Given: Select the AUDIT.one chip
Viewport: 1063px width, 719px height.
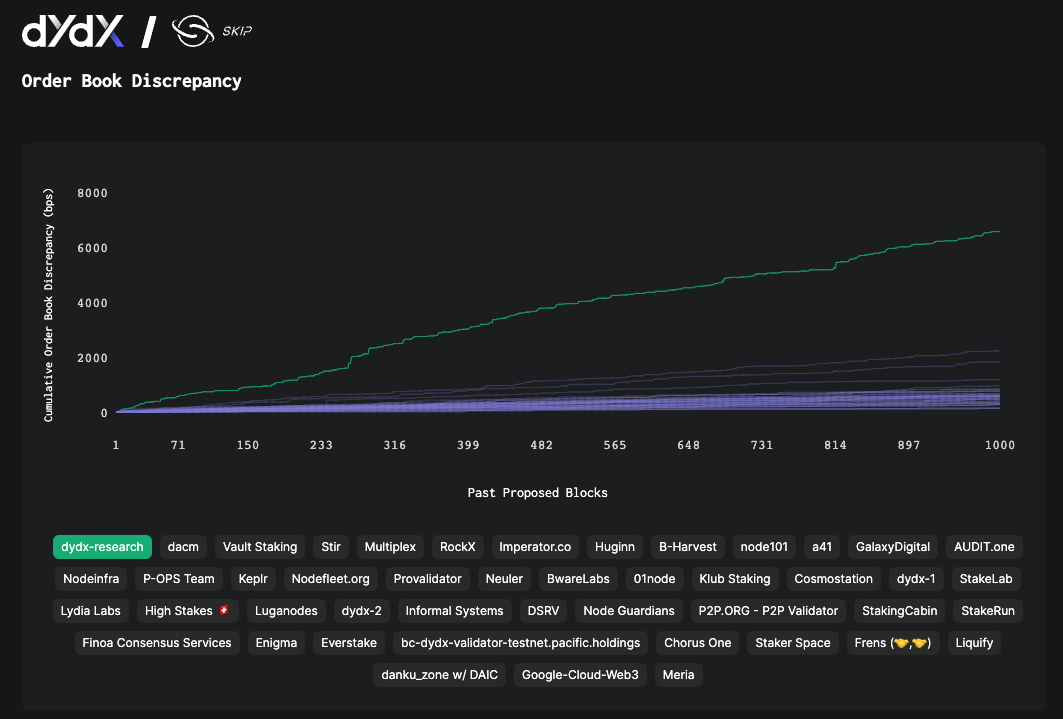Looking at the screenshot, I should [984, 547].
